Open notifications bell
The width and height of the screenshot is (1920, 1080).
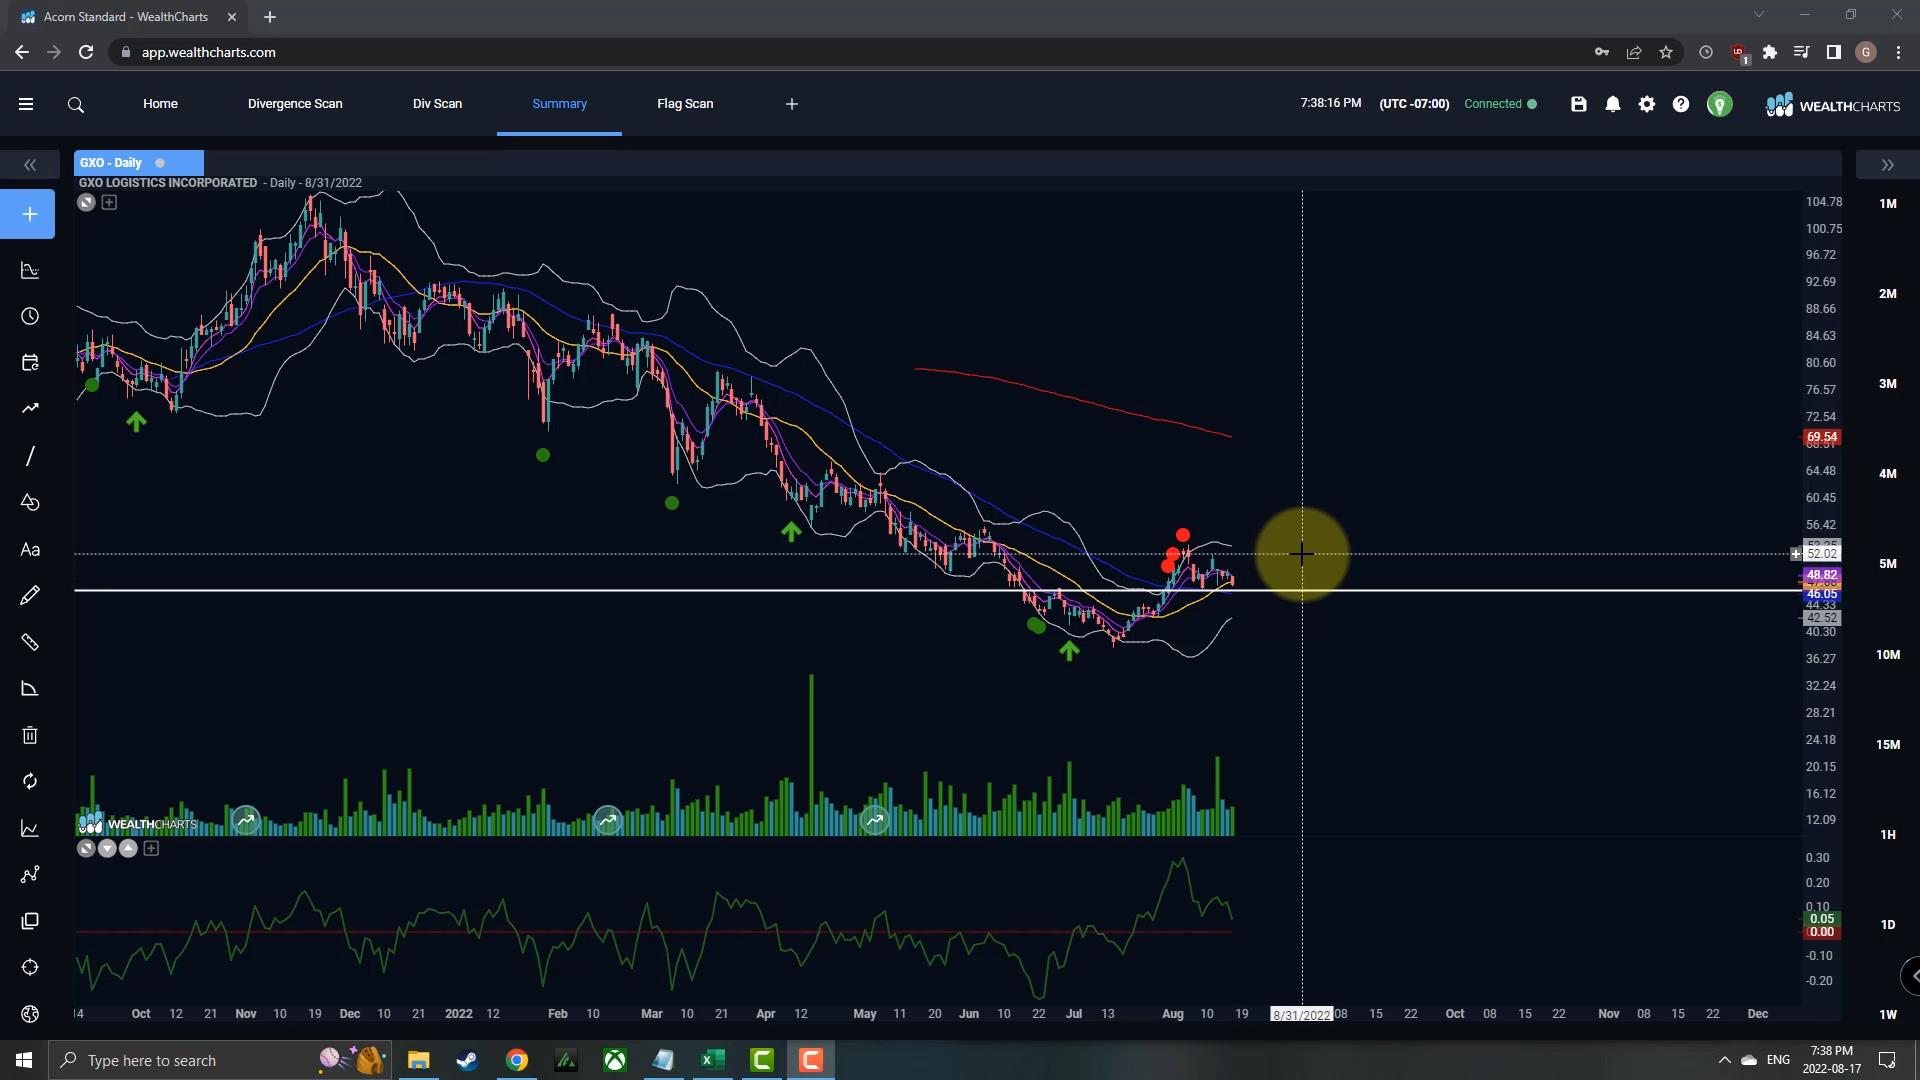(1613, 104)
